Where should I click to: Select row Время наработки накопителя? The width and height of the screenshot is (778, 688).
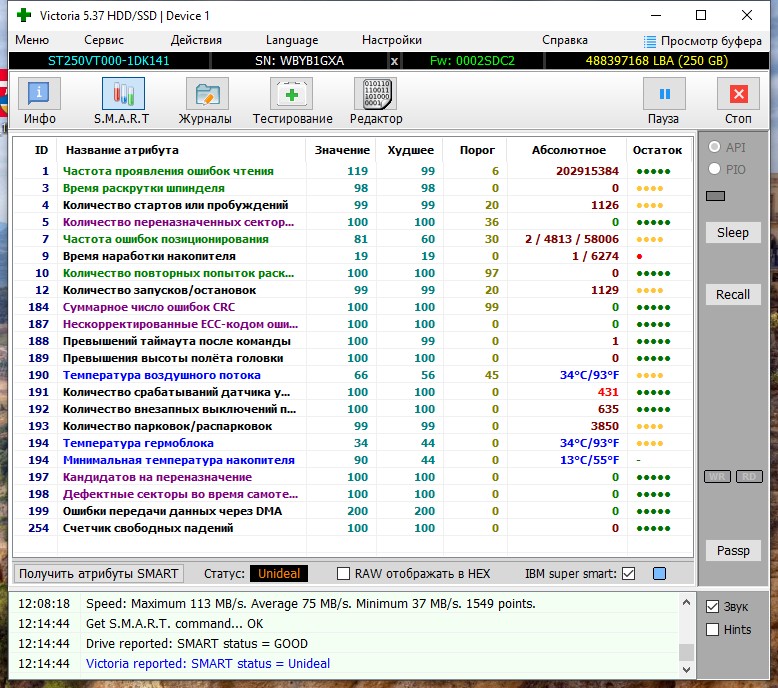pyautogui.click(x=353, y=256)
